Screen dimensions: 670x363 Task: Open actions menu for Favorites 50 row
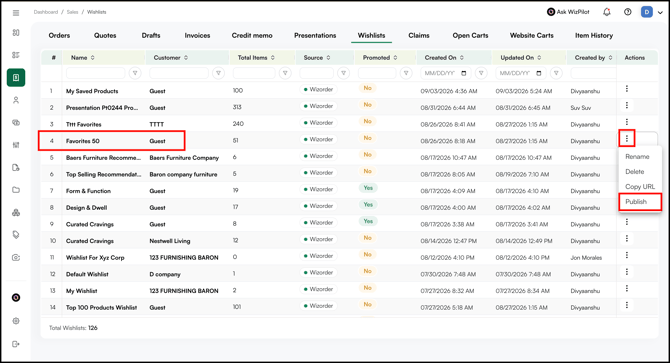pos(626,138)
